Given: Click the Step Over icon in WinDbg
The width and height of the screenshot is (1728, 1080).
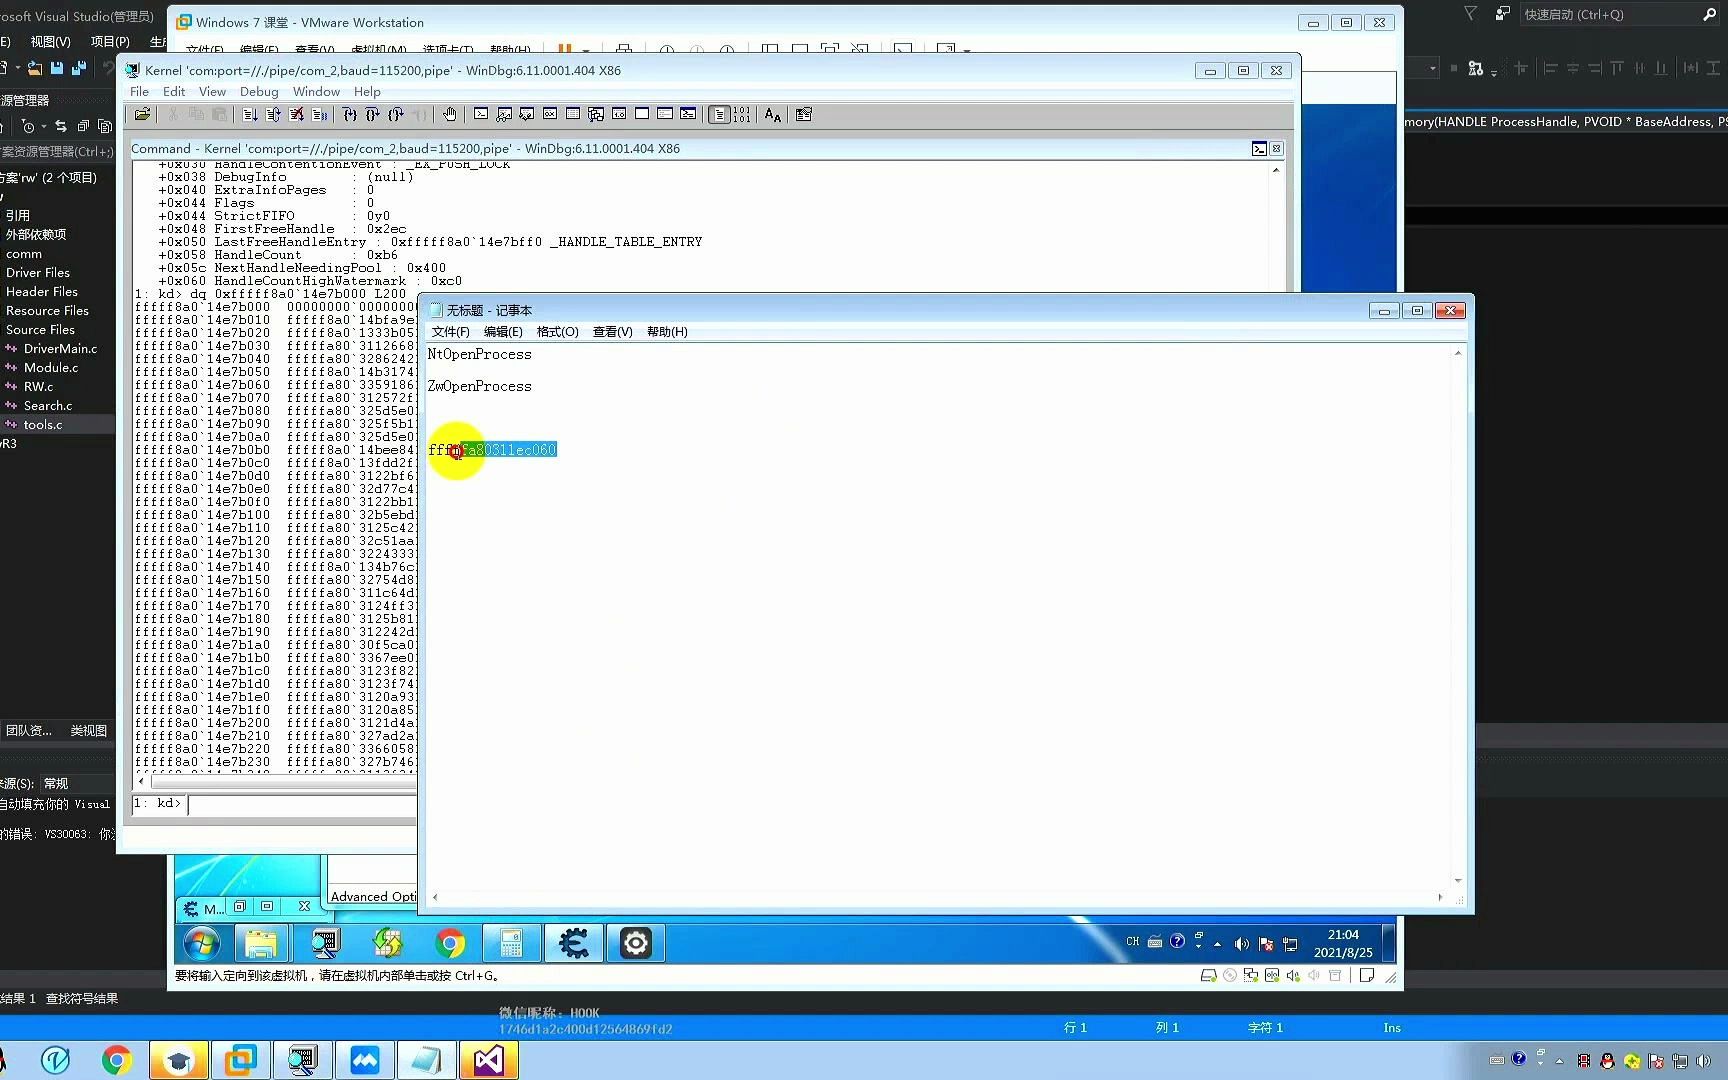Looking at the screenshot, I should pos(372,115).
